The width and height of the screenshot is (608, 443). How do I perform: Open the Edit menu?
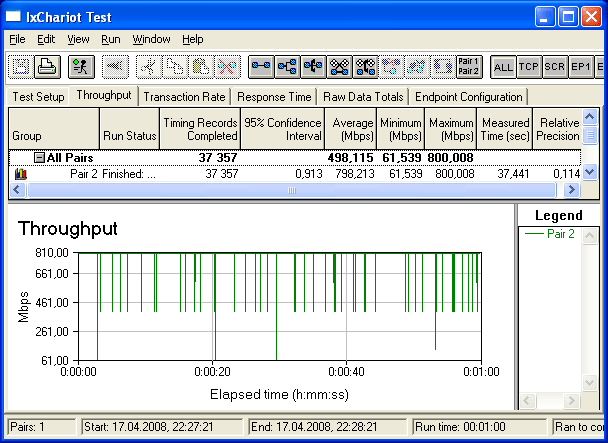pyautogui.click(x=46, y=39)
